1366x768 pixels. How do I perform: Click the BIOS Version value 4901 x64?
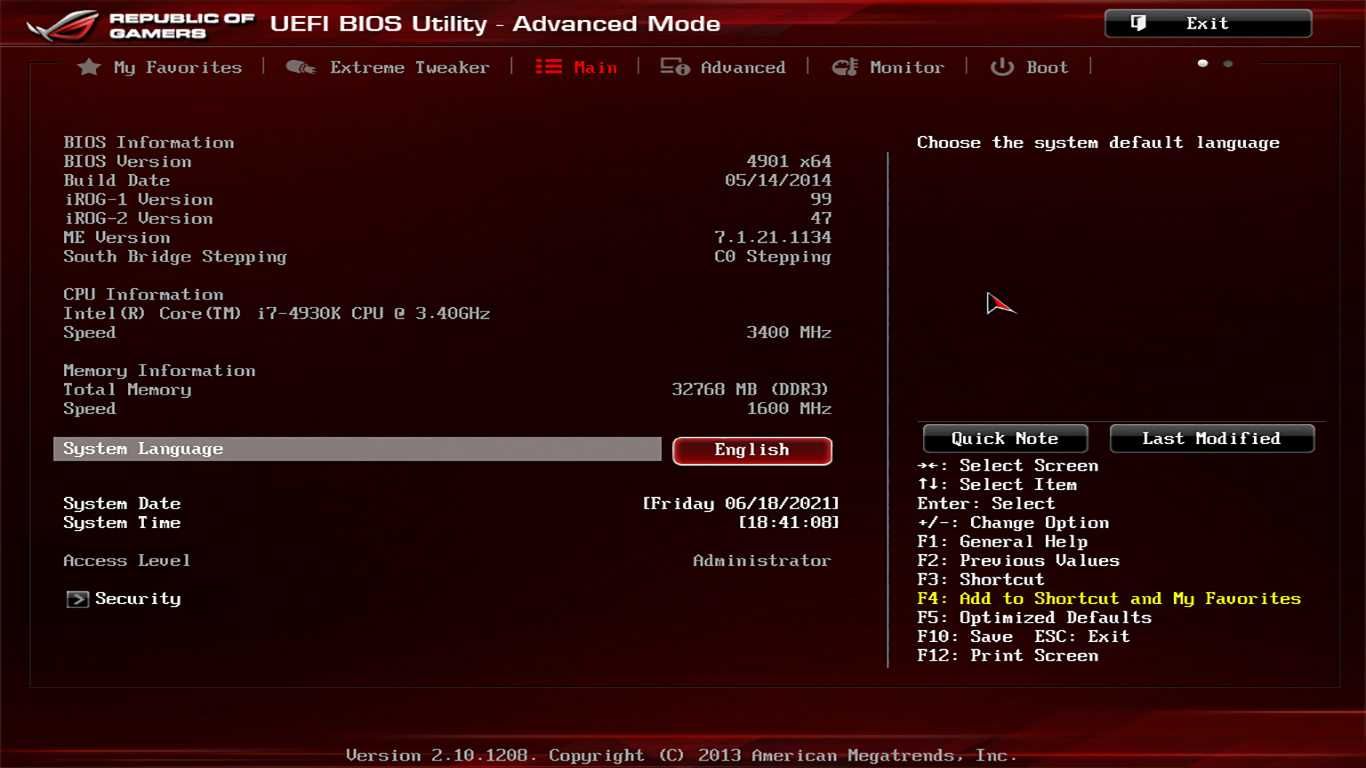click(x=789, y=162)
